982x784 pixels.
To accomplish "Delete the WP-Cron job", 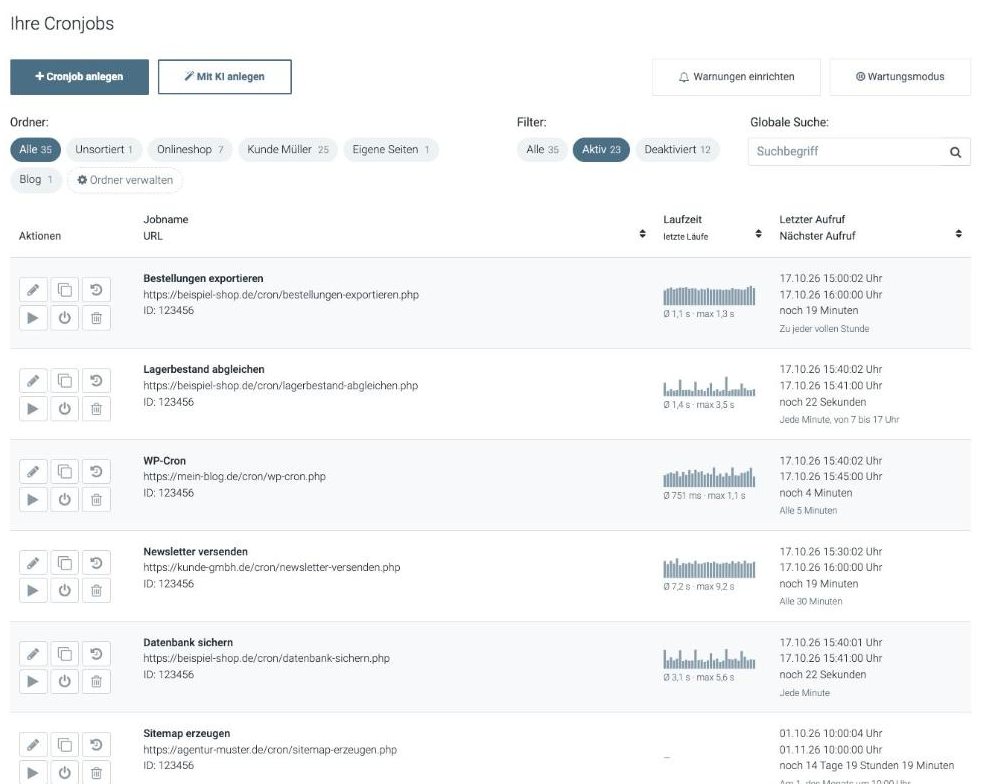I will click(96, 500).
